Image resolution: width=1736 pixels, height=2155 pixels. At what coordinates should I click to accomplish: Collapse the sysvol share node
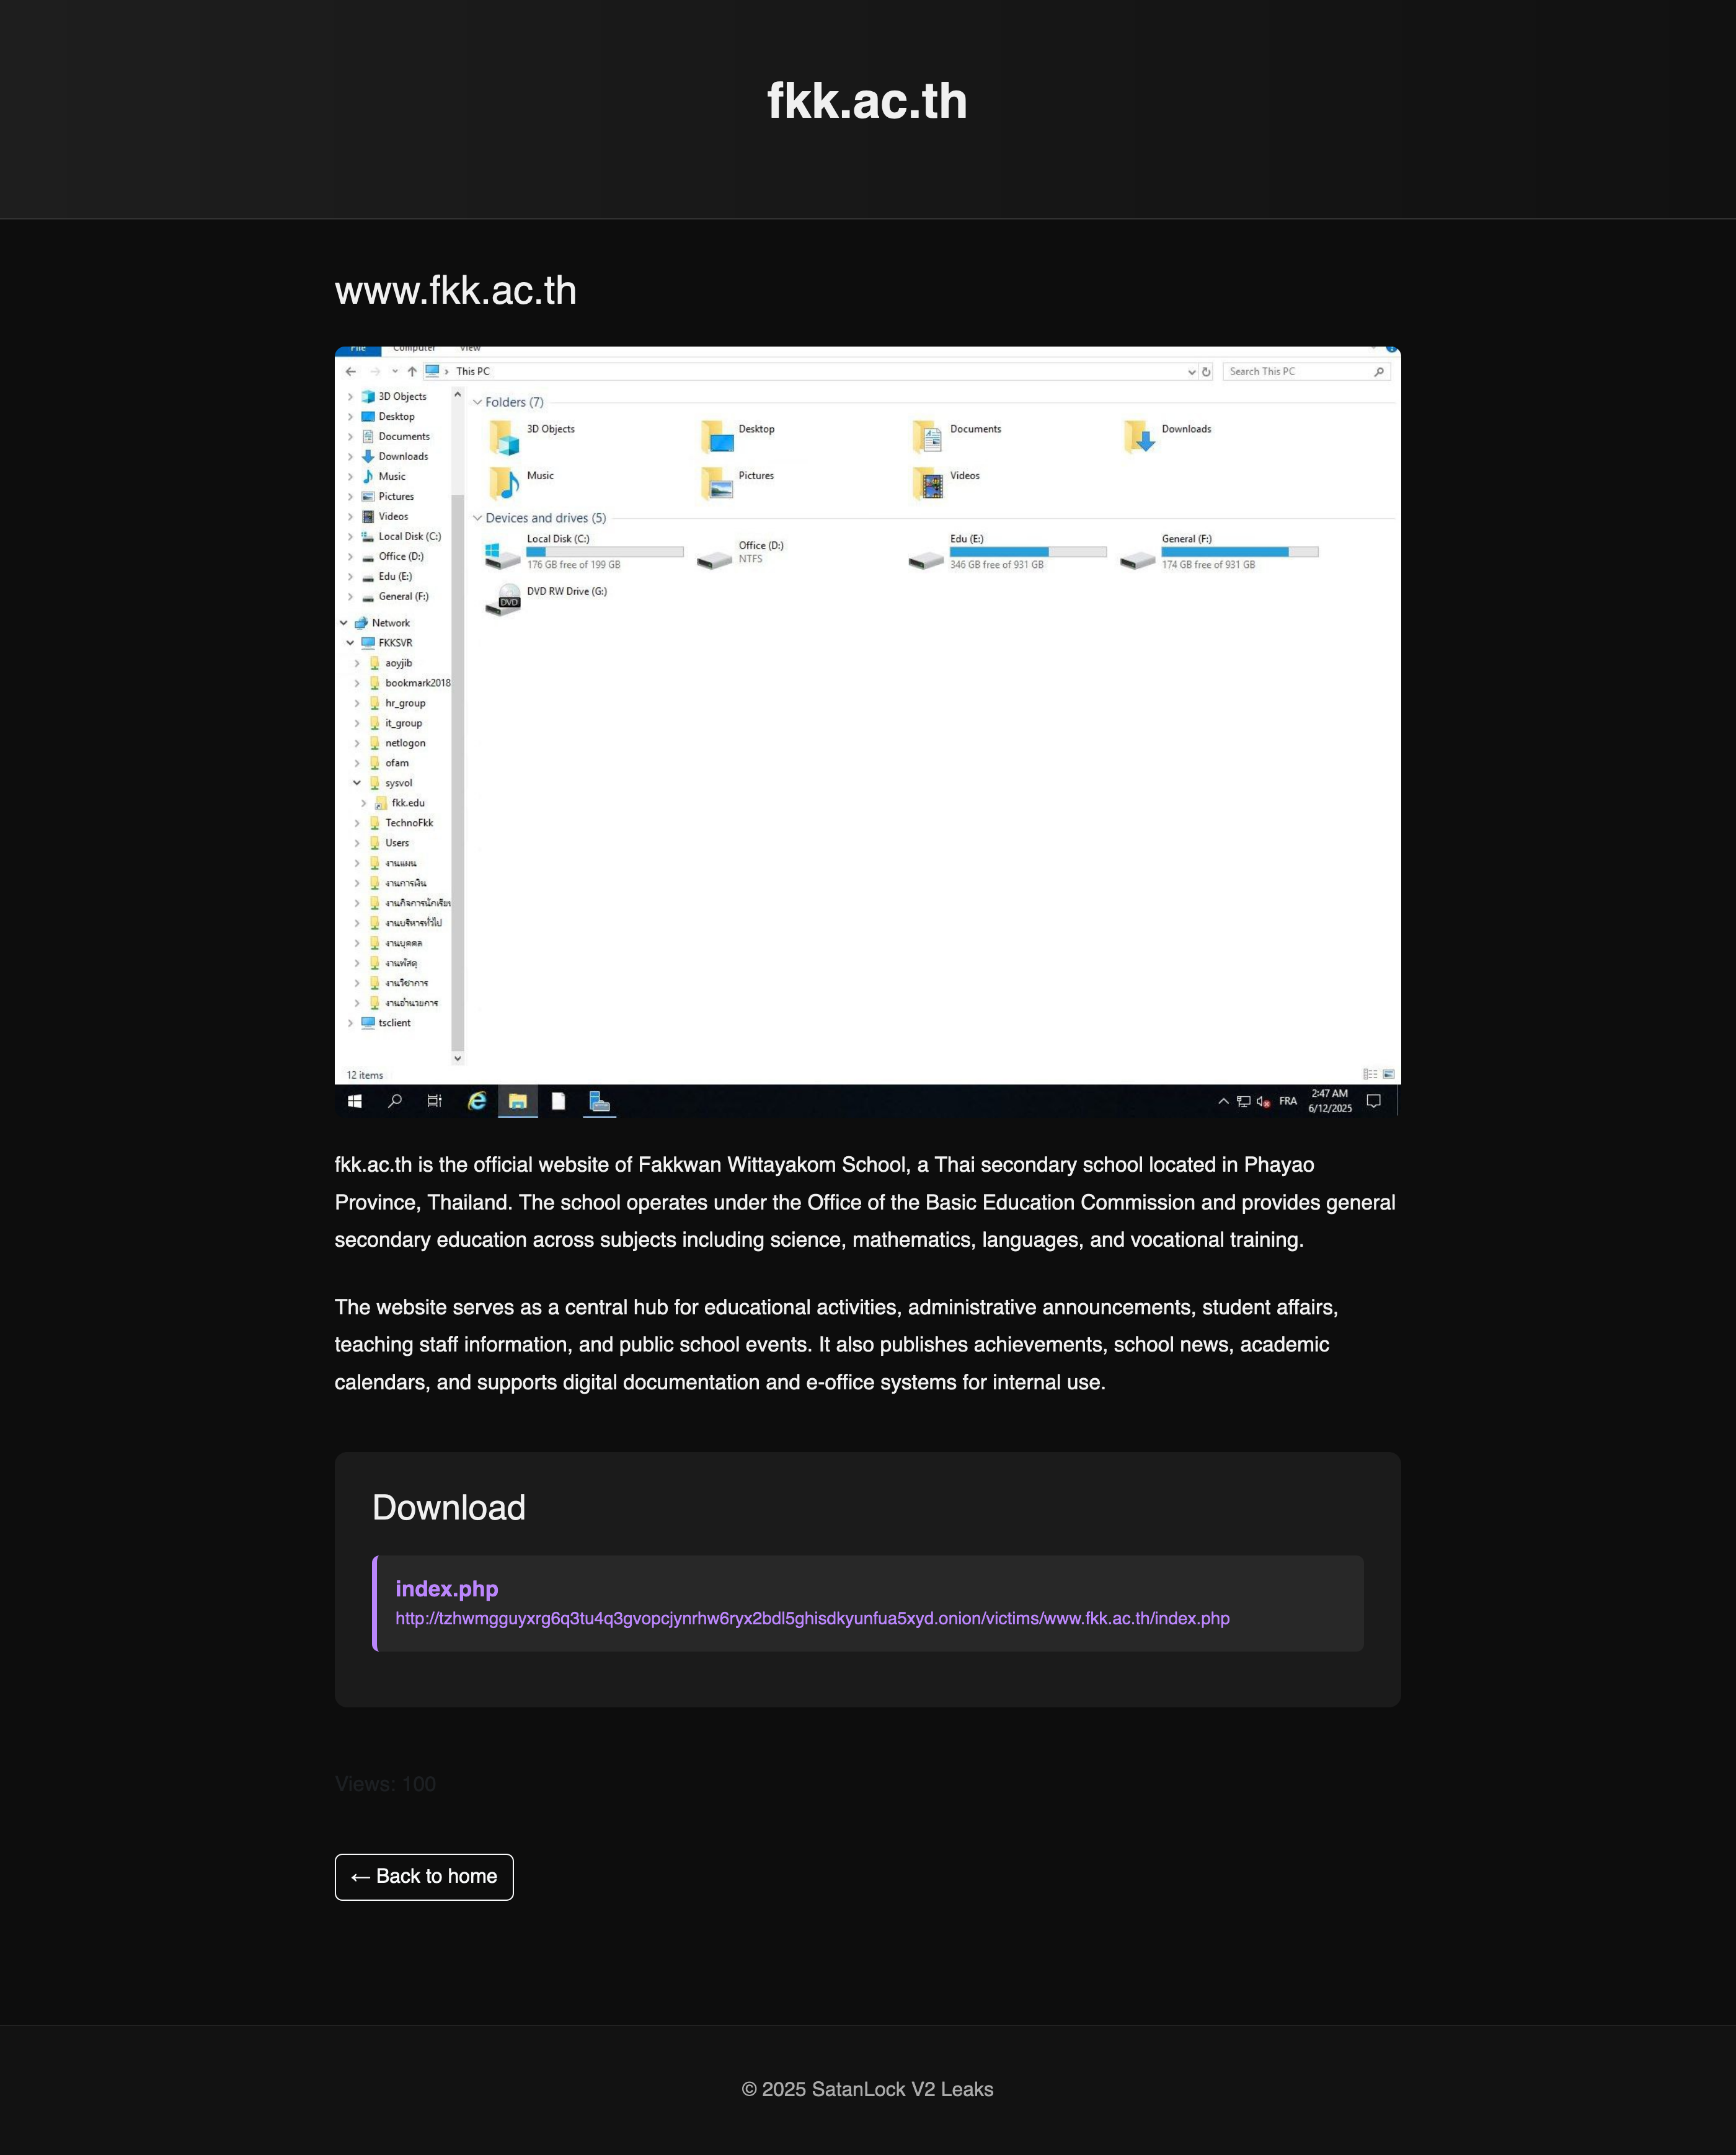coord(357,783)
